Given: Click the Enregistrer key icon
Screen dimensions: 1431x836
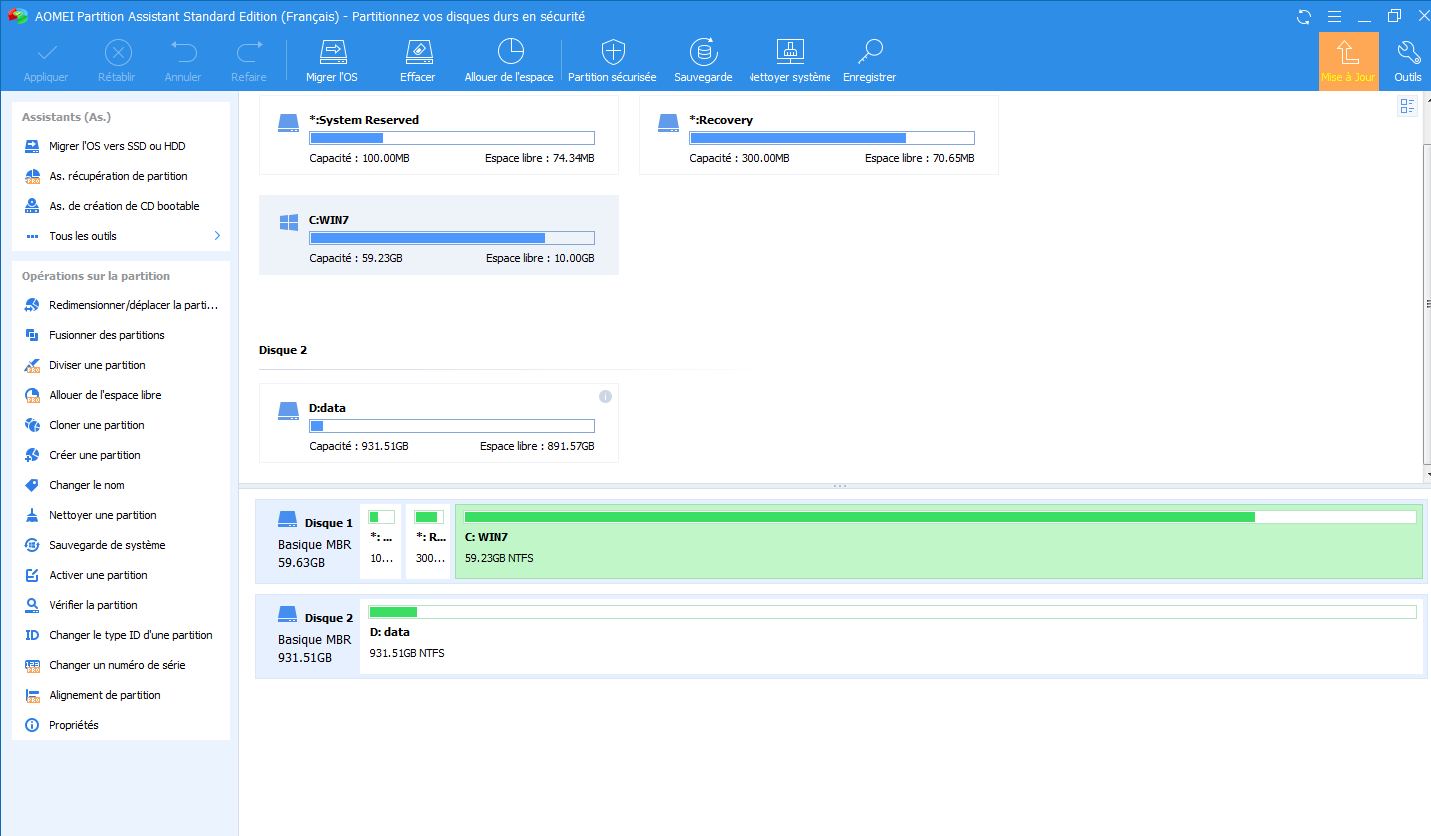Looking at the screenshot, I should [870, 53].
